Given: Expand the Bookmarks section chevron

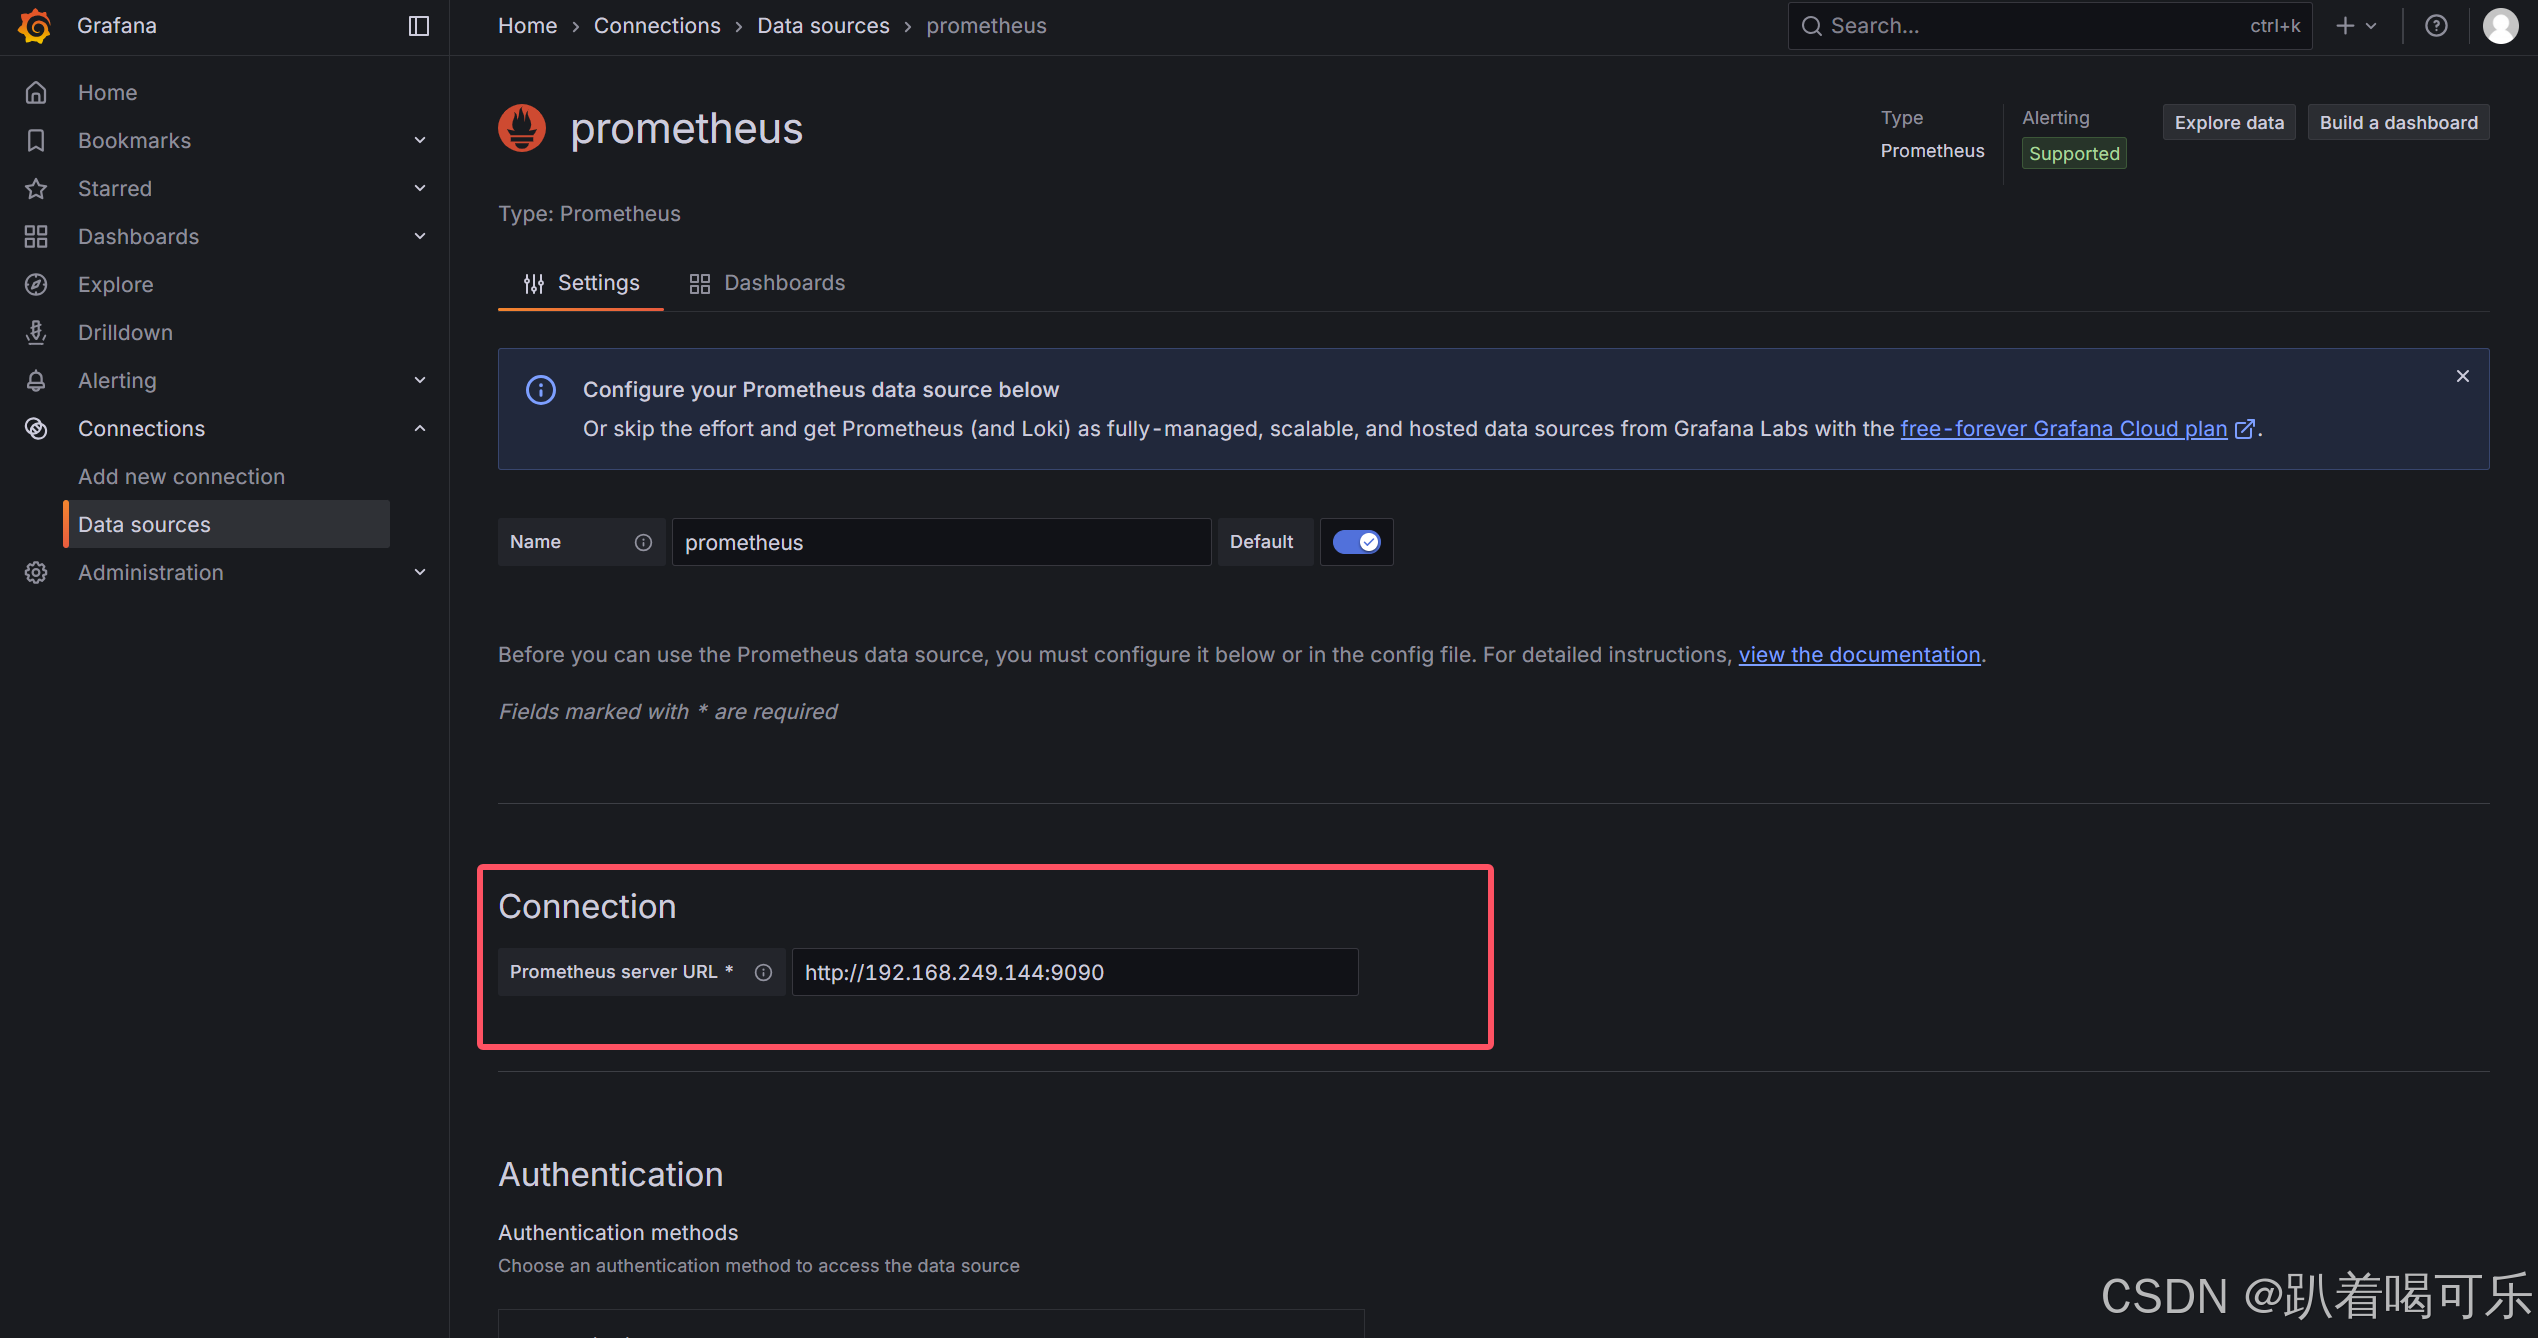Looking at the screenshot, I should [x=420, y=140].
